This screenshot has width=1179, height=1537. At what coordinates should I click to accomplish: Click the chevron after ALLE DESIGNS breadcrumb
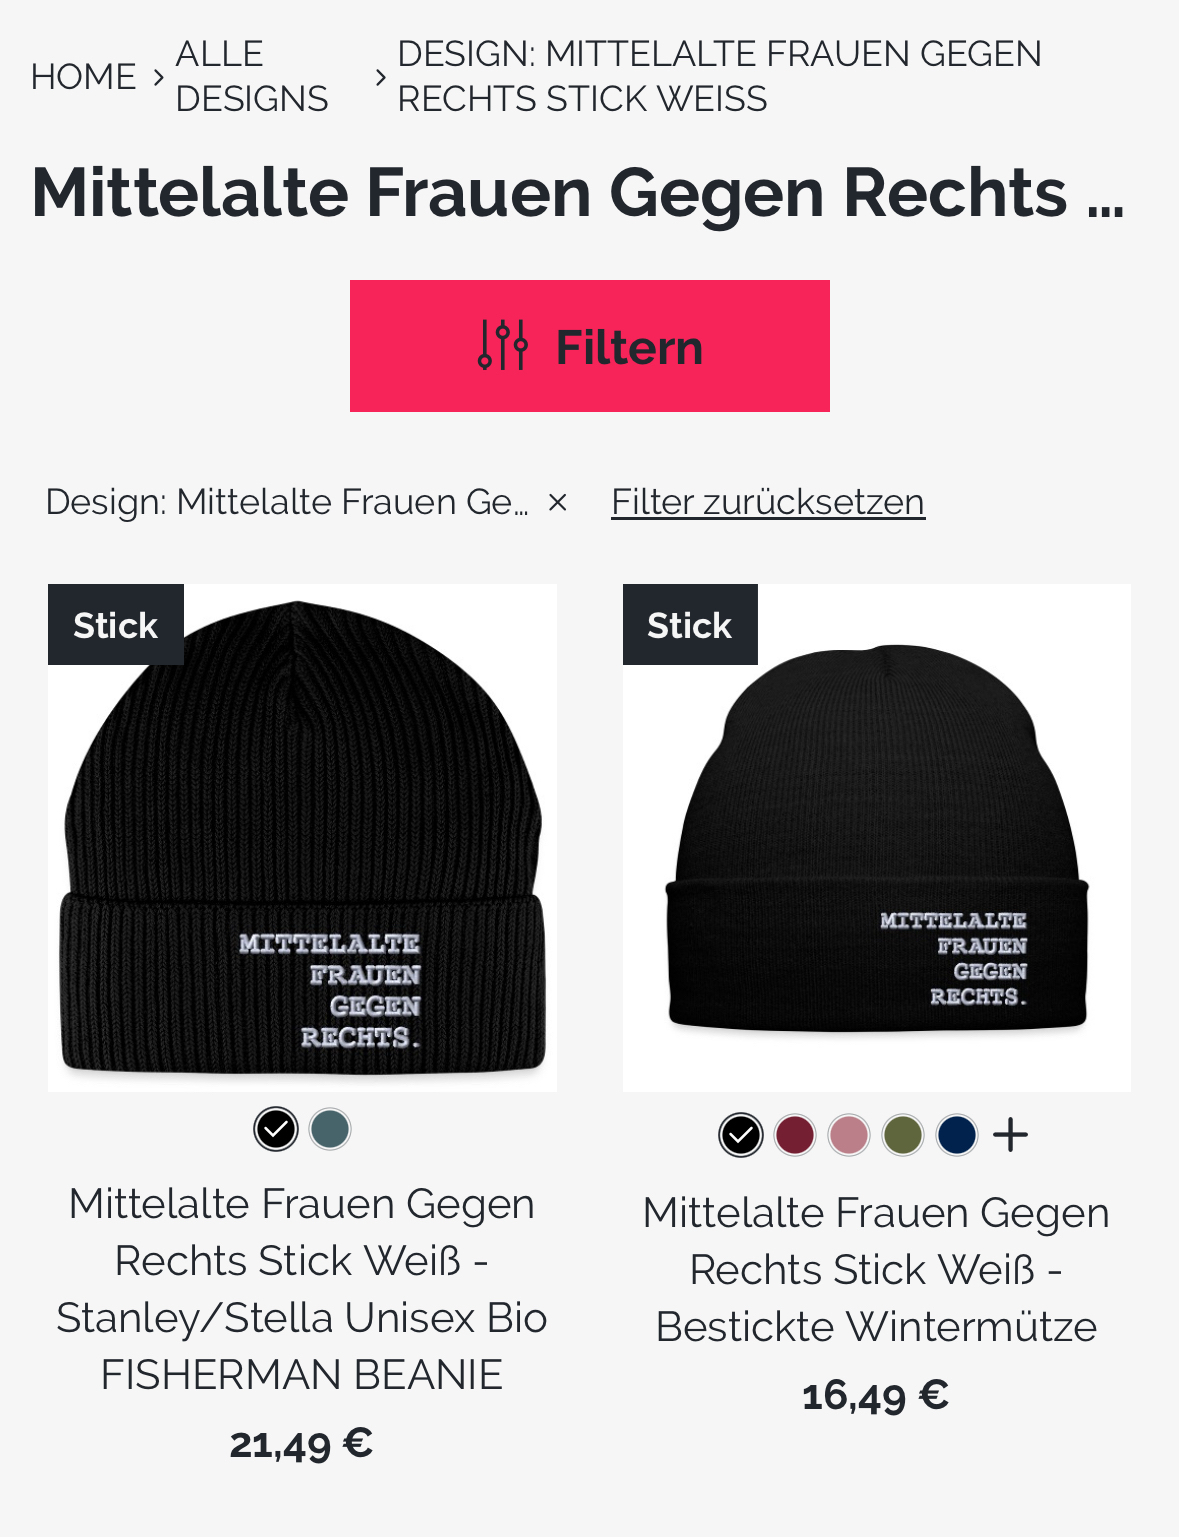coord(380,76)
